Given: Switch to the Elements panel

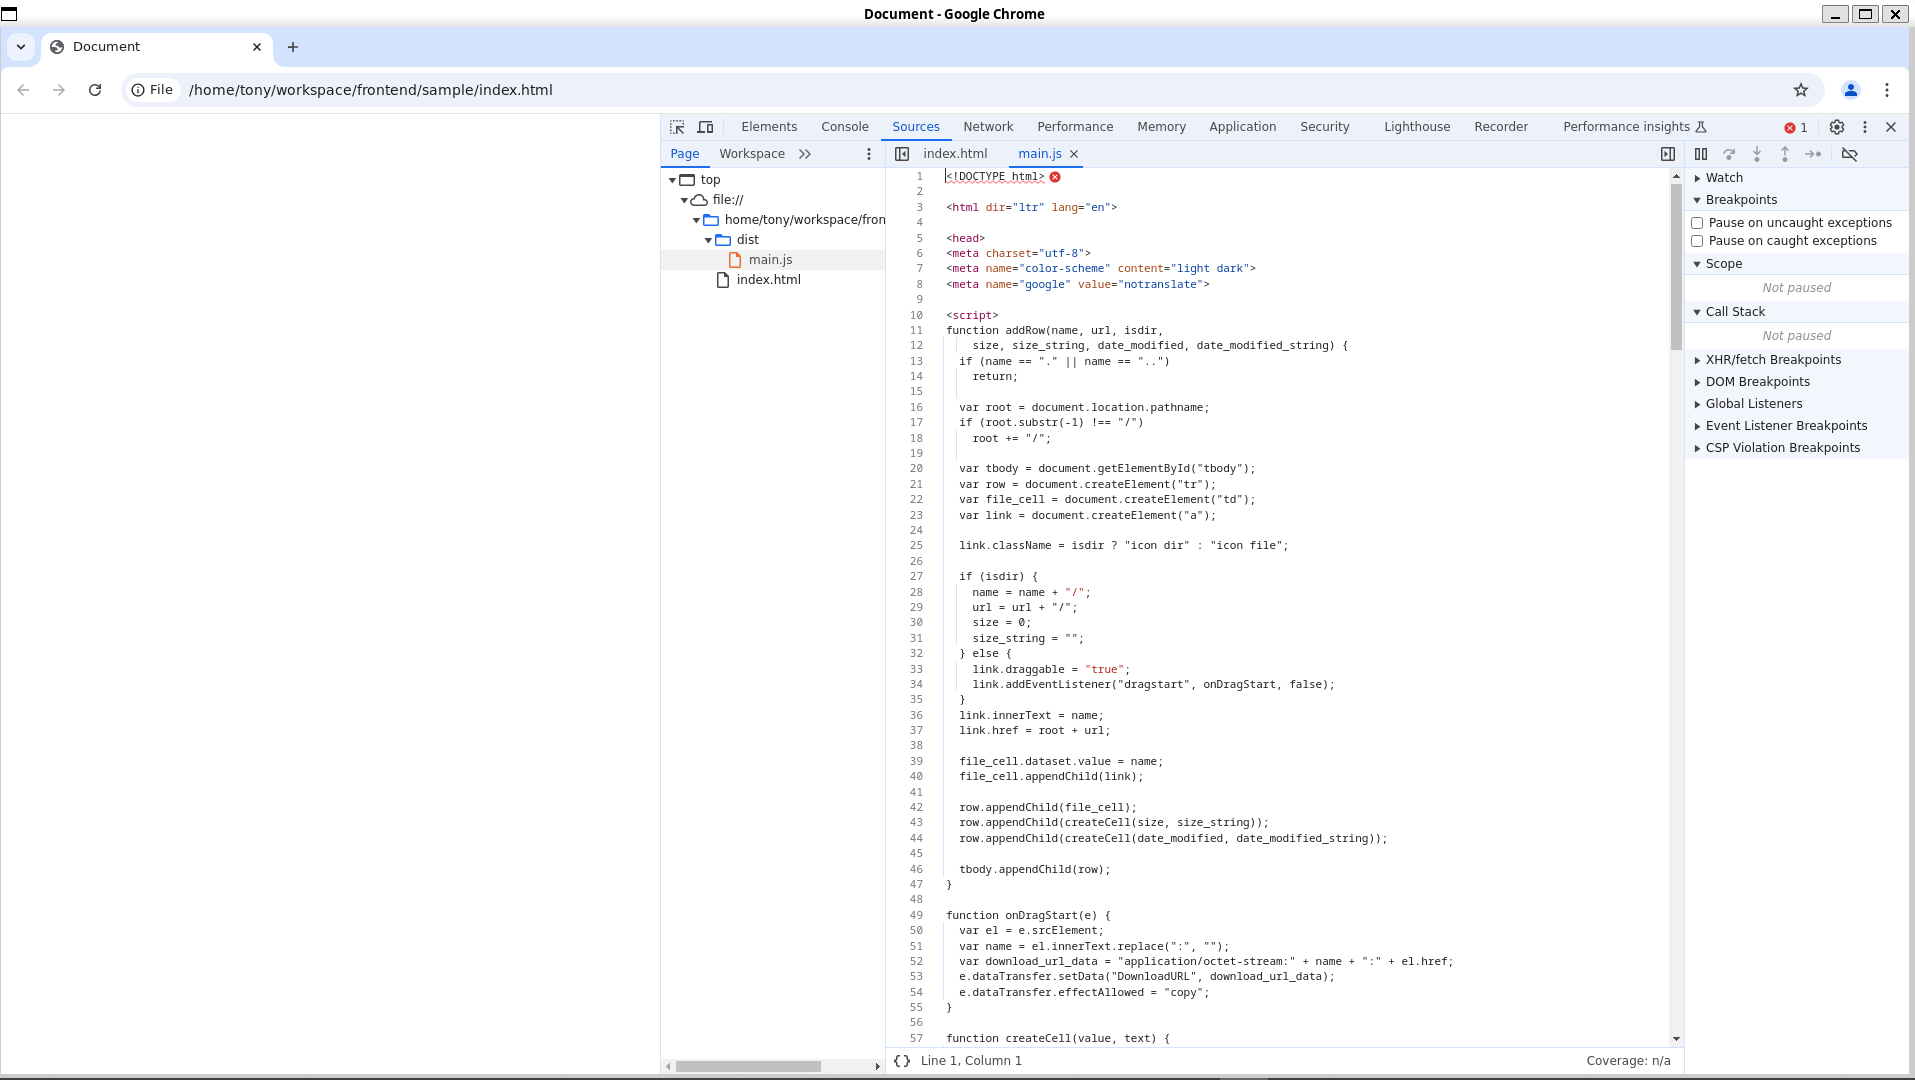Looking at the screenshot, I should 769,127.
